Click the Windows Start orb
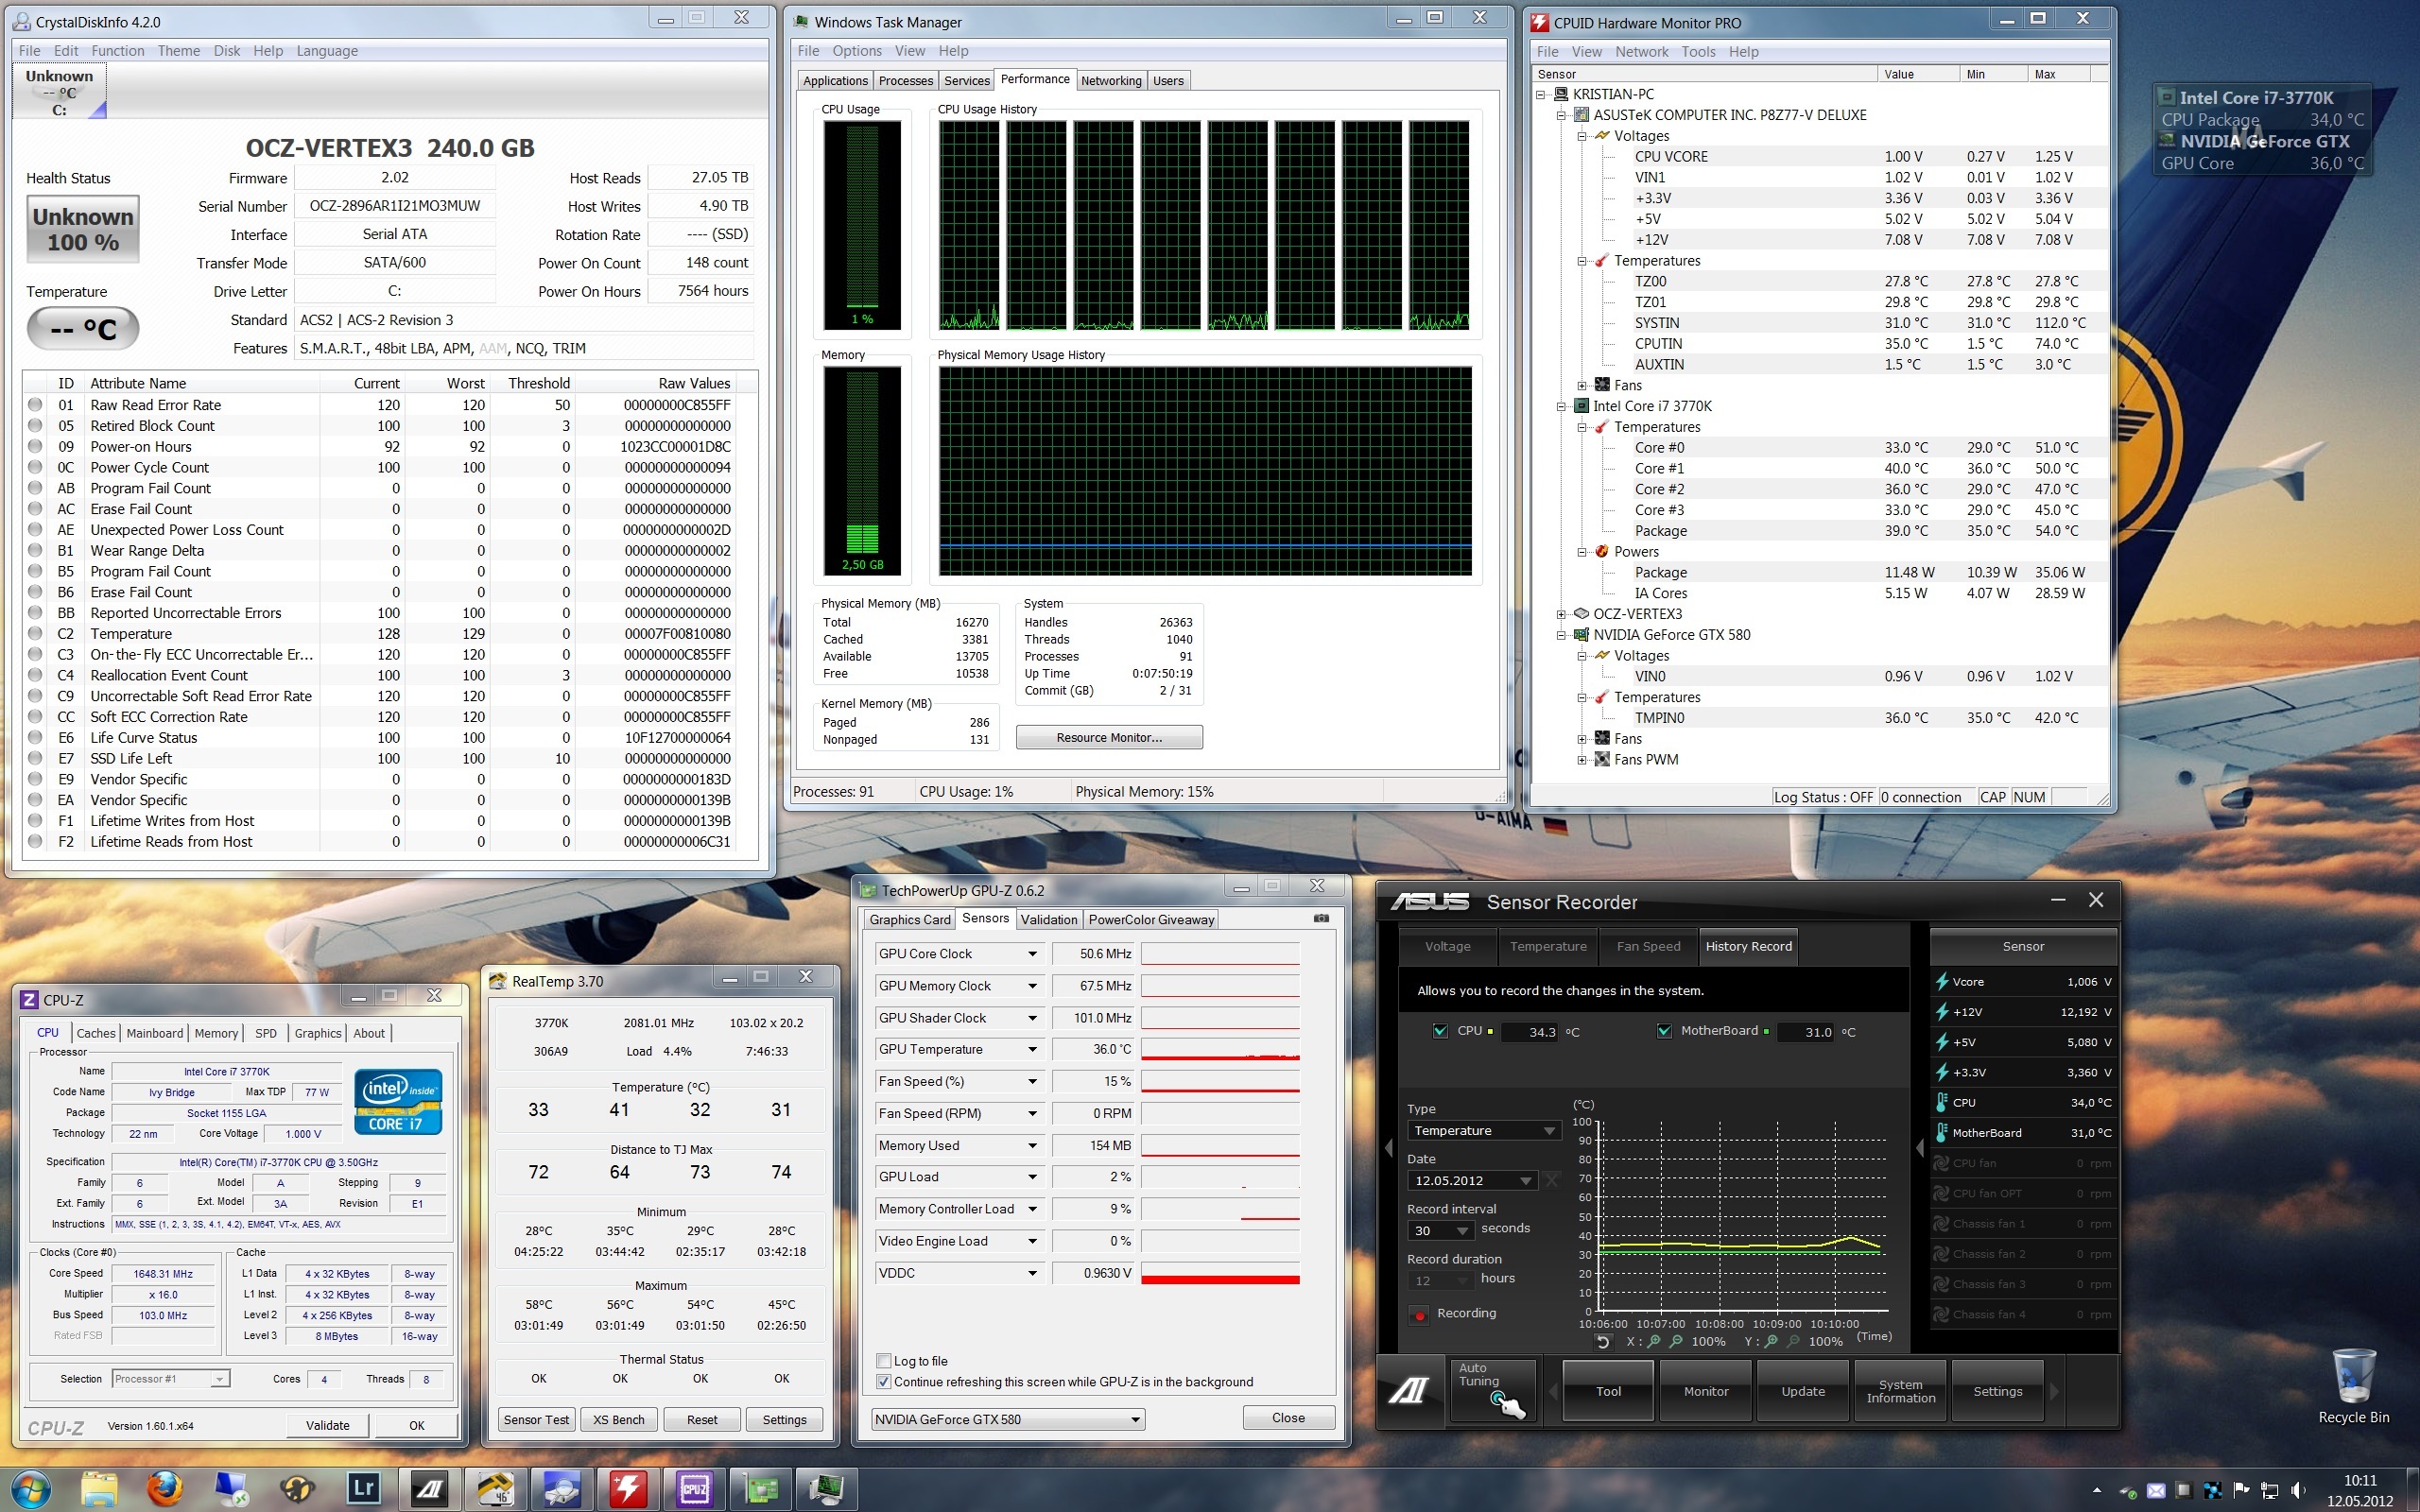Viewport: 2420px width, 1512px height. tap(29, 1489)
